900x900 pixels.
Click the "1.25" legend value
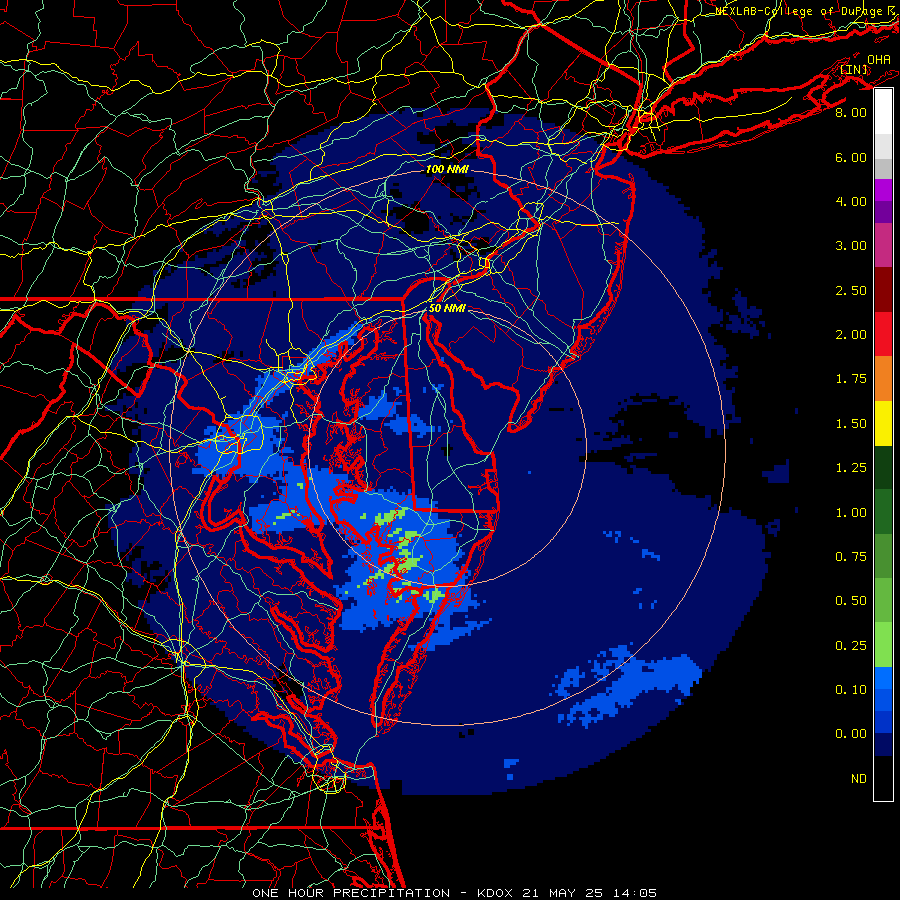pyautogui.click(x=851, y=468)
